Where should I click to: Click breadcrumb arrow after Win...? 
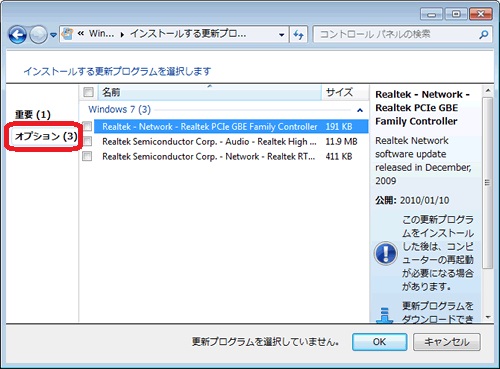point(122,34)
